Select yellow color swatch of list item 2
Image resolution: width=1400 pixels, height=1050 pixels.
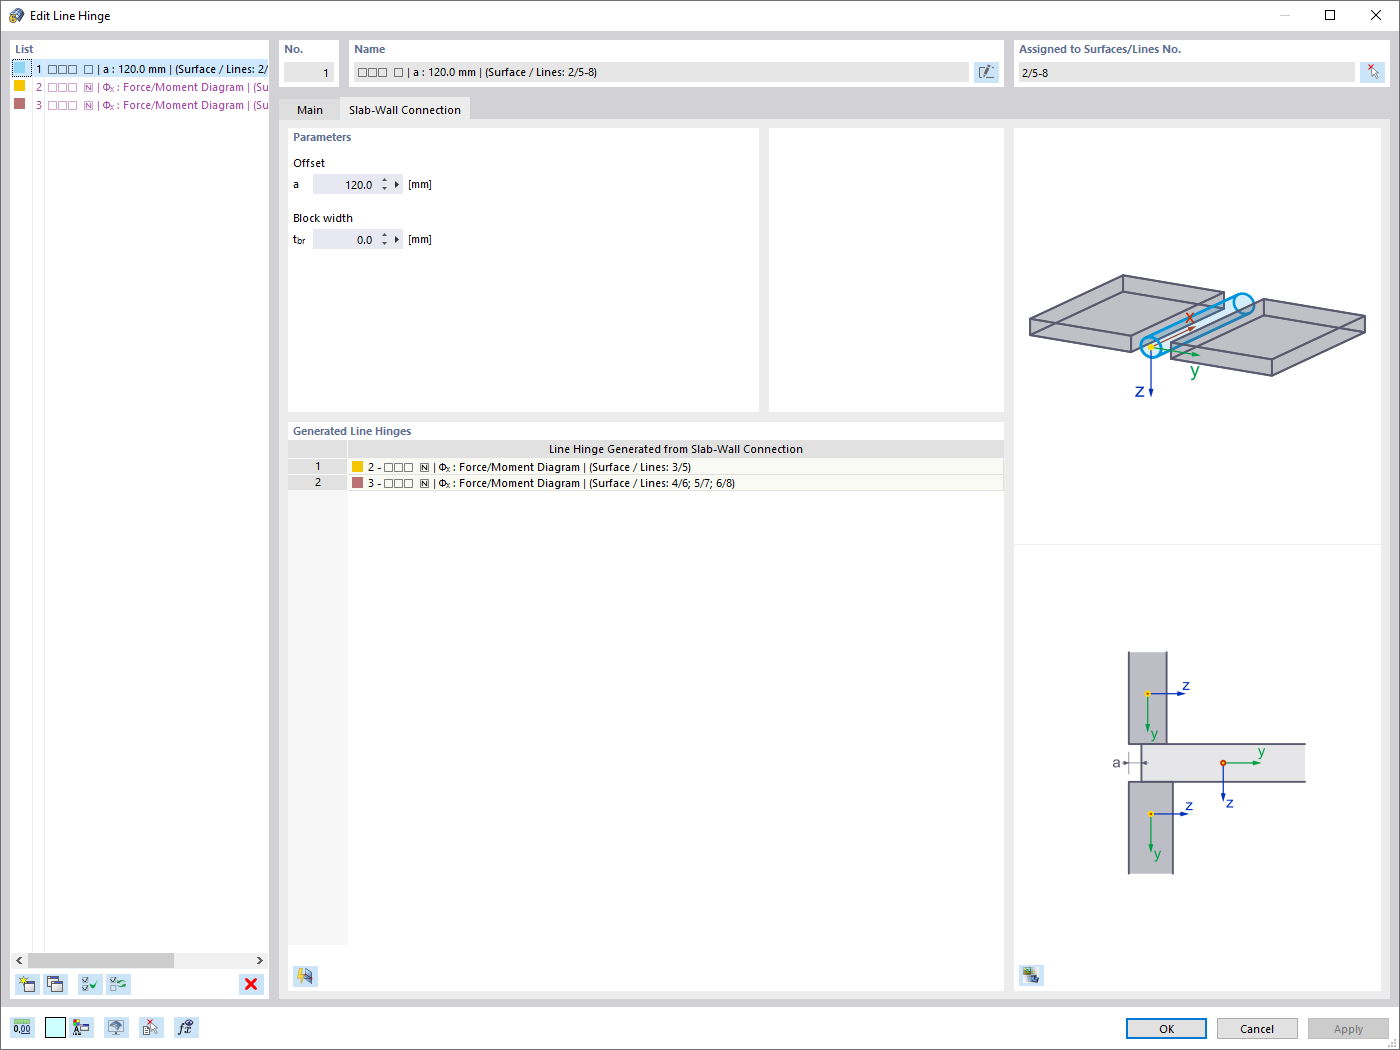click(19, 86)
